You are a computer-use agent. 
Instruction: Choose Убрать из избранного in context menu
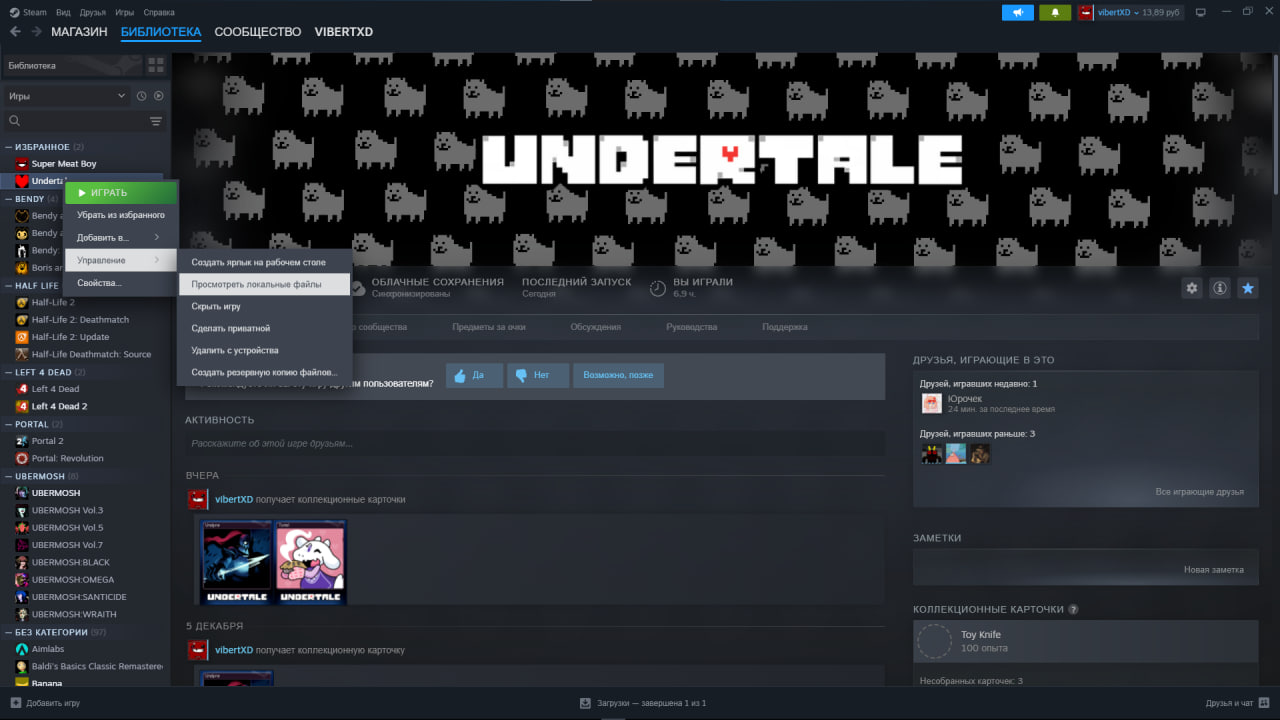coord(120,215)
